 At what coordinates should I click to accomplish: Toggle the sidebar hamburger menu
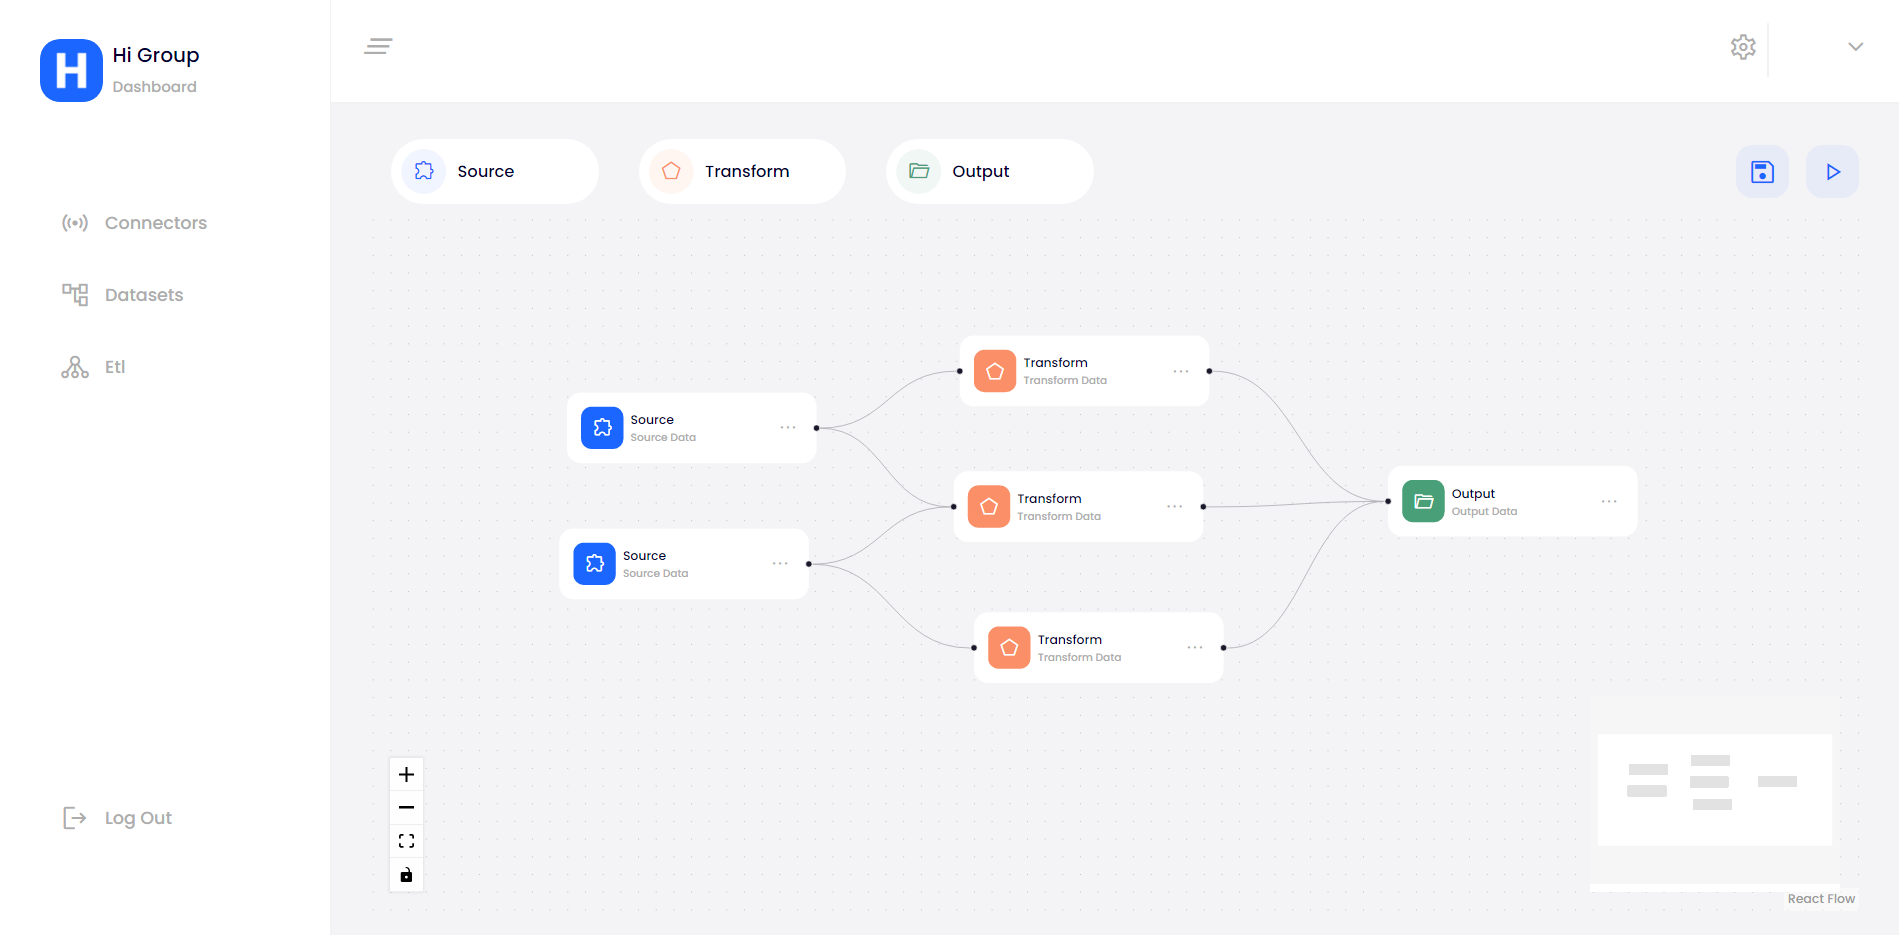click(378, 46)
